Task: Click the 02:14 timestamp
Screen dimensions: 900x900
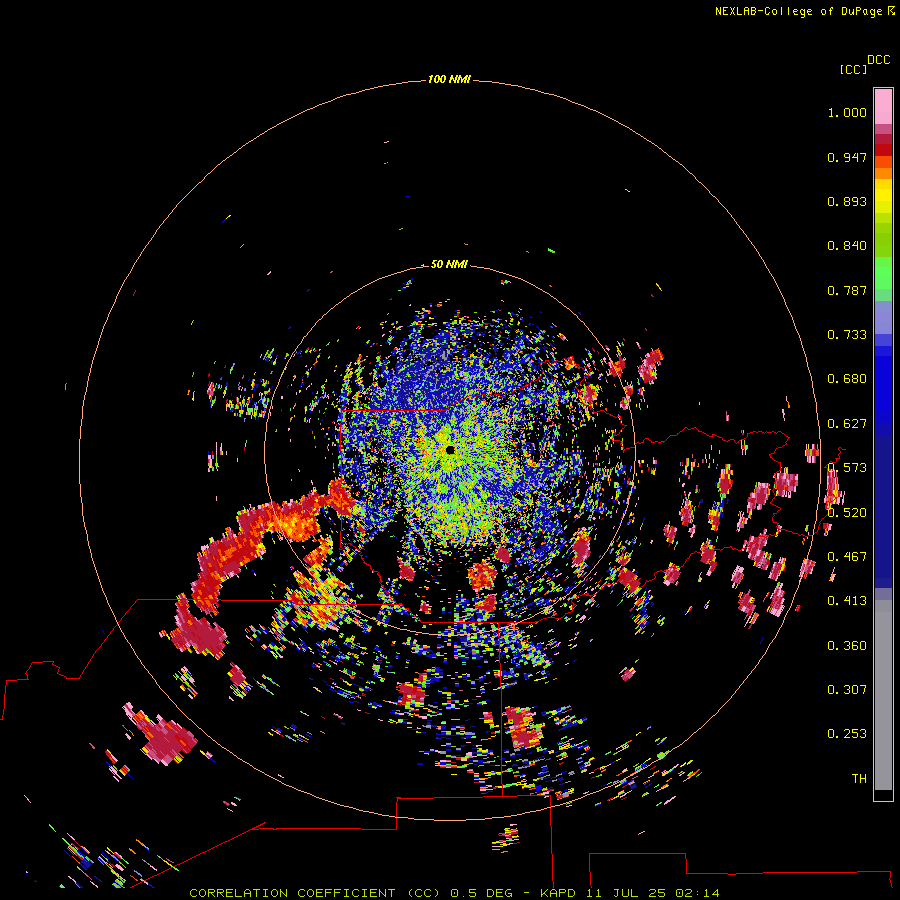Action: [x=697, y=893]
